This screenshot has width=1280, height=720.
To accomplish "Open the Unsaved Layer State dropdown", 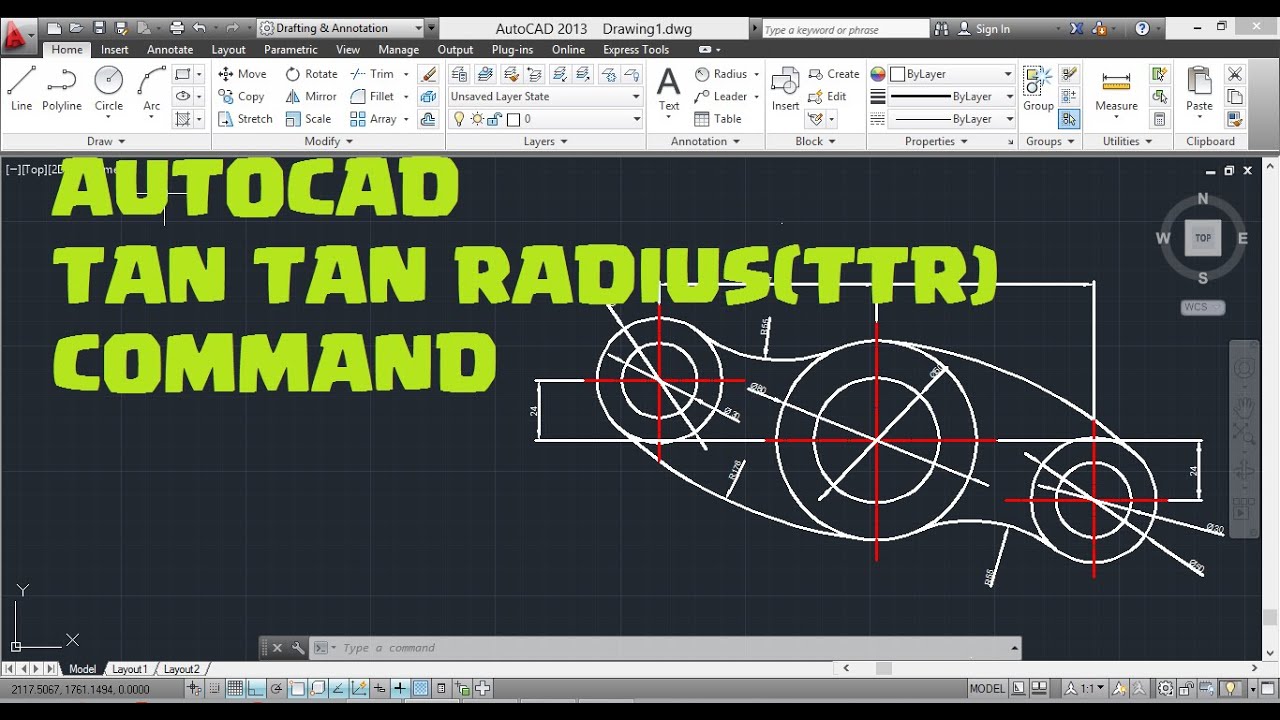I will click(545, 97).
